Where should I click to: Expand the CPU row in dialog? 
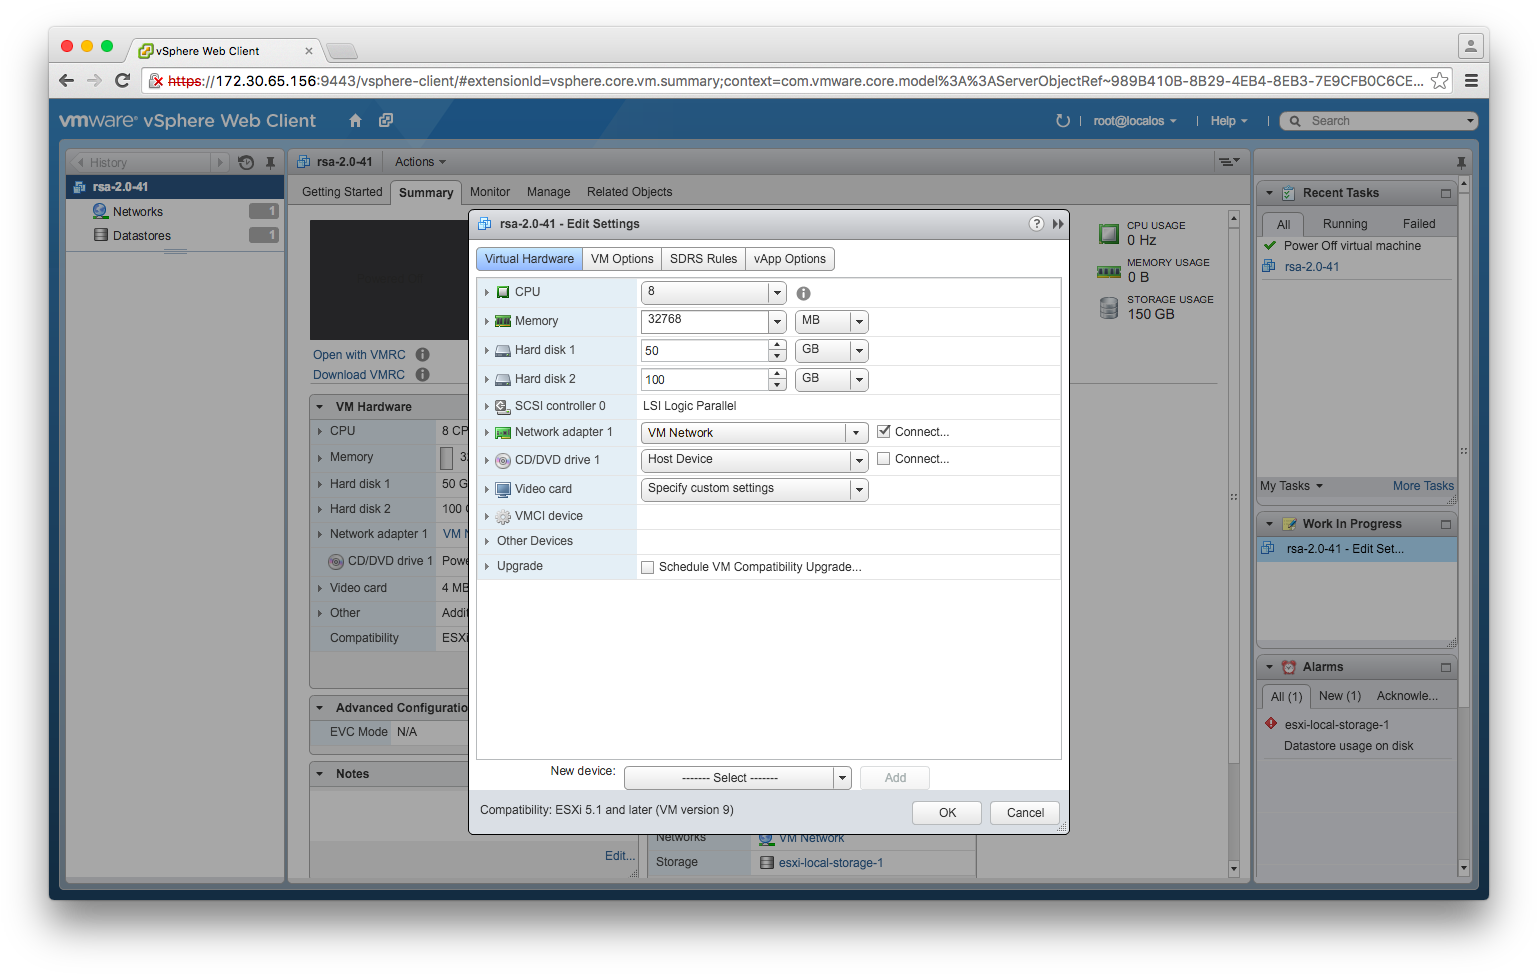point(487,292)
